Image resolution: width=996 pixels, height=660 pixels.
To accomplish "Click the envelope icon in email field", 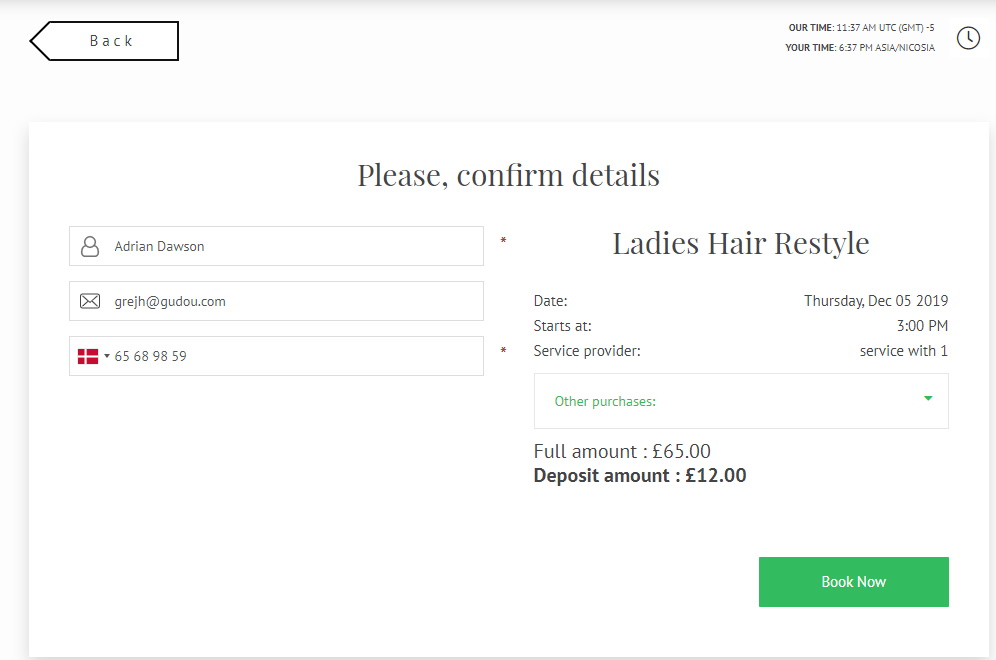I will [90, 301].
